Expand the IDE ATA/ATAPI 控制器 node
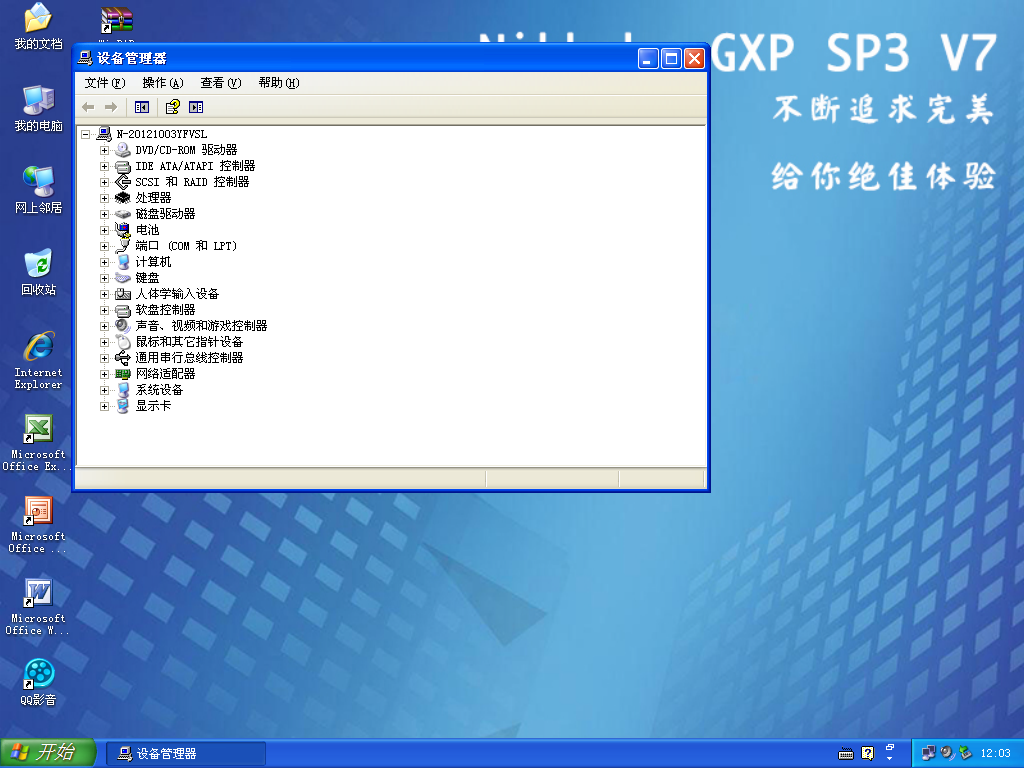This screenshot has height=768, width=1024. pyautogui.click(x=104, y=167)
